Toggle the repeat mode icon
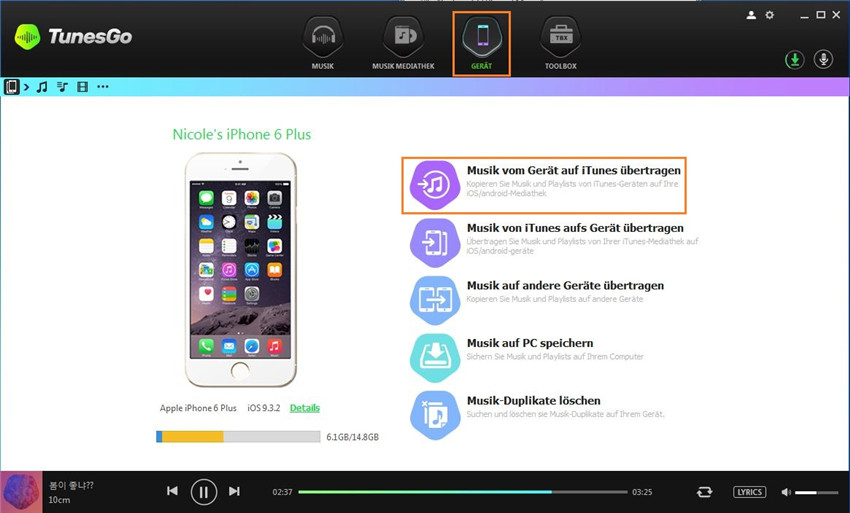The image size is (850, 513). [704, 492]
